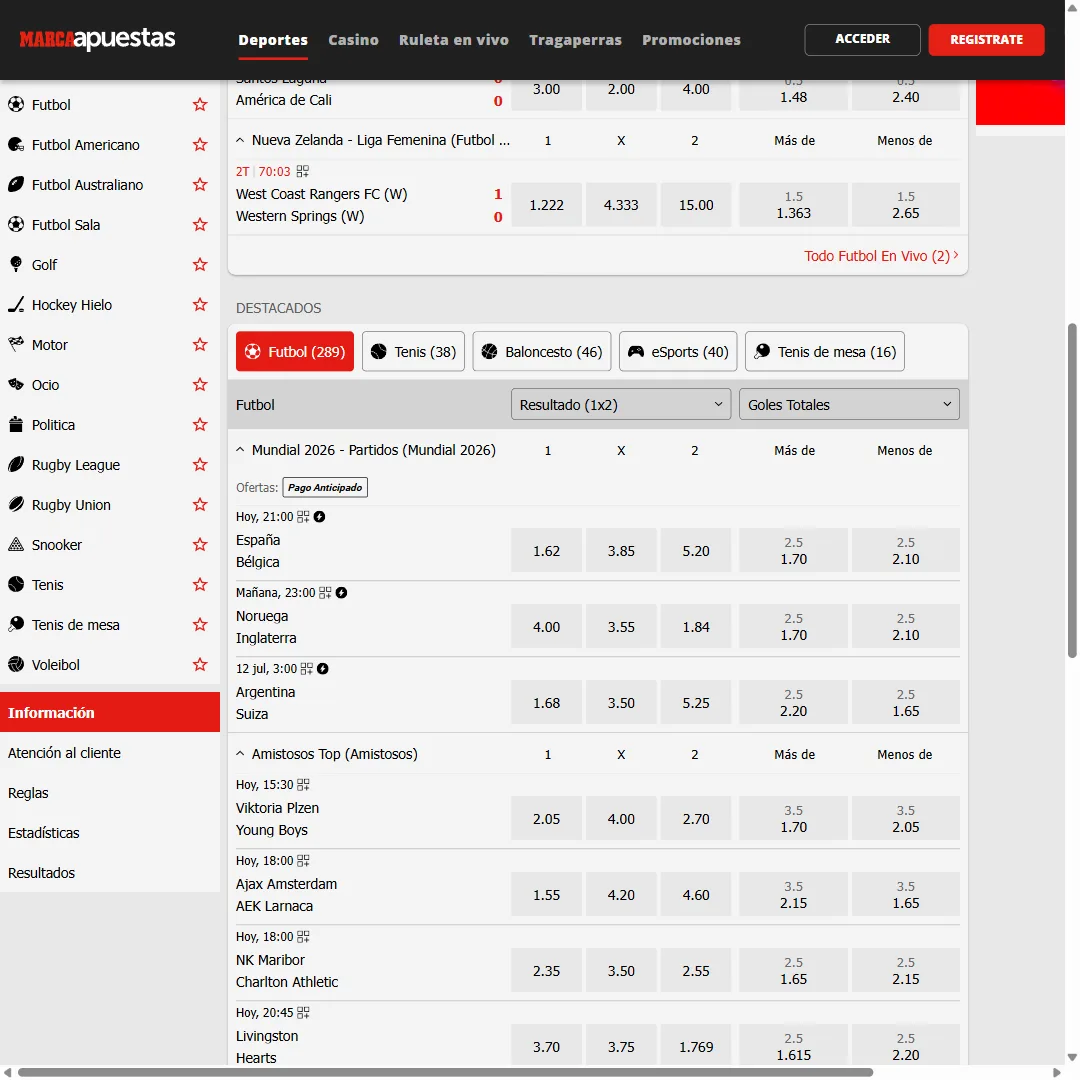1080x1080 pixels.
Task: Open the Tragaperras tab
Action: pyautogui.click(x=575, y=40)
